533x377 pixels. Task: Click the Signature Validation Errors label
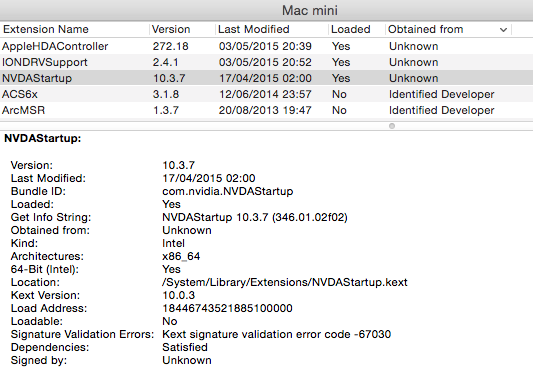[x=82, y=334]
